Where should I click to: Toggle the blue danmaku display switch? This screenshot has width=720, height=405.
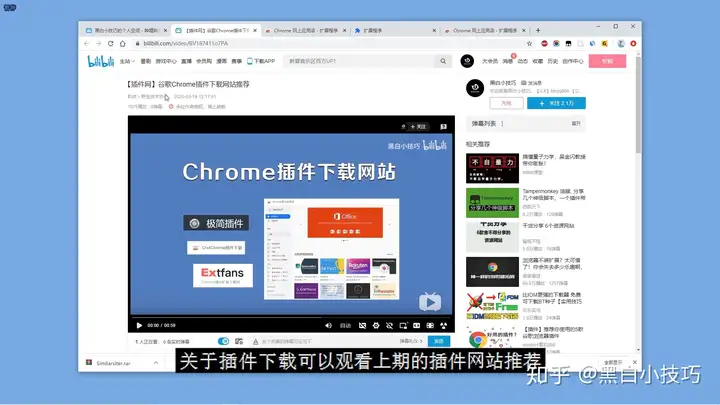tap(223, 341)
